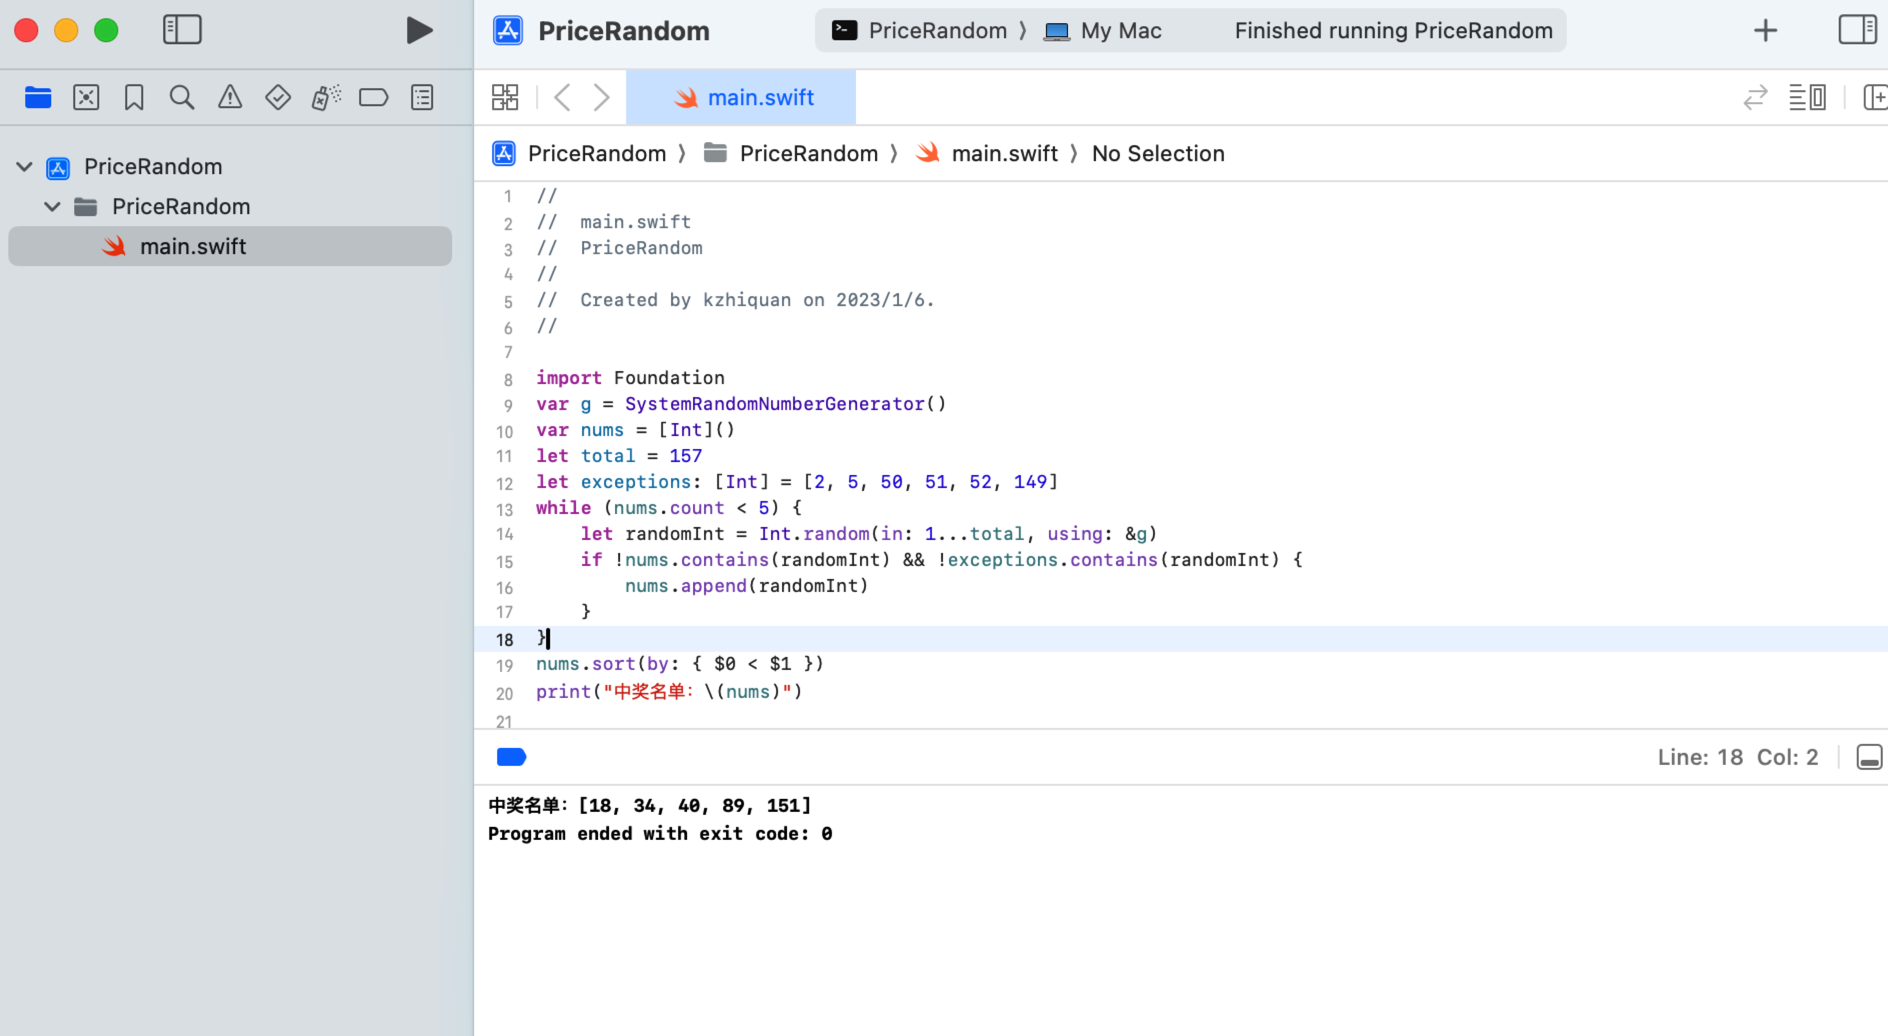The image size is (1888, 1036).
Task: Close the window with the red button
Action: [x=27, y=30]
